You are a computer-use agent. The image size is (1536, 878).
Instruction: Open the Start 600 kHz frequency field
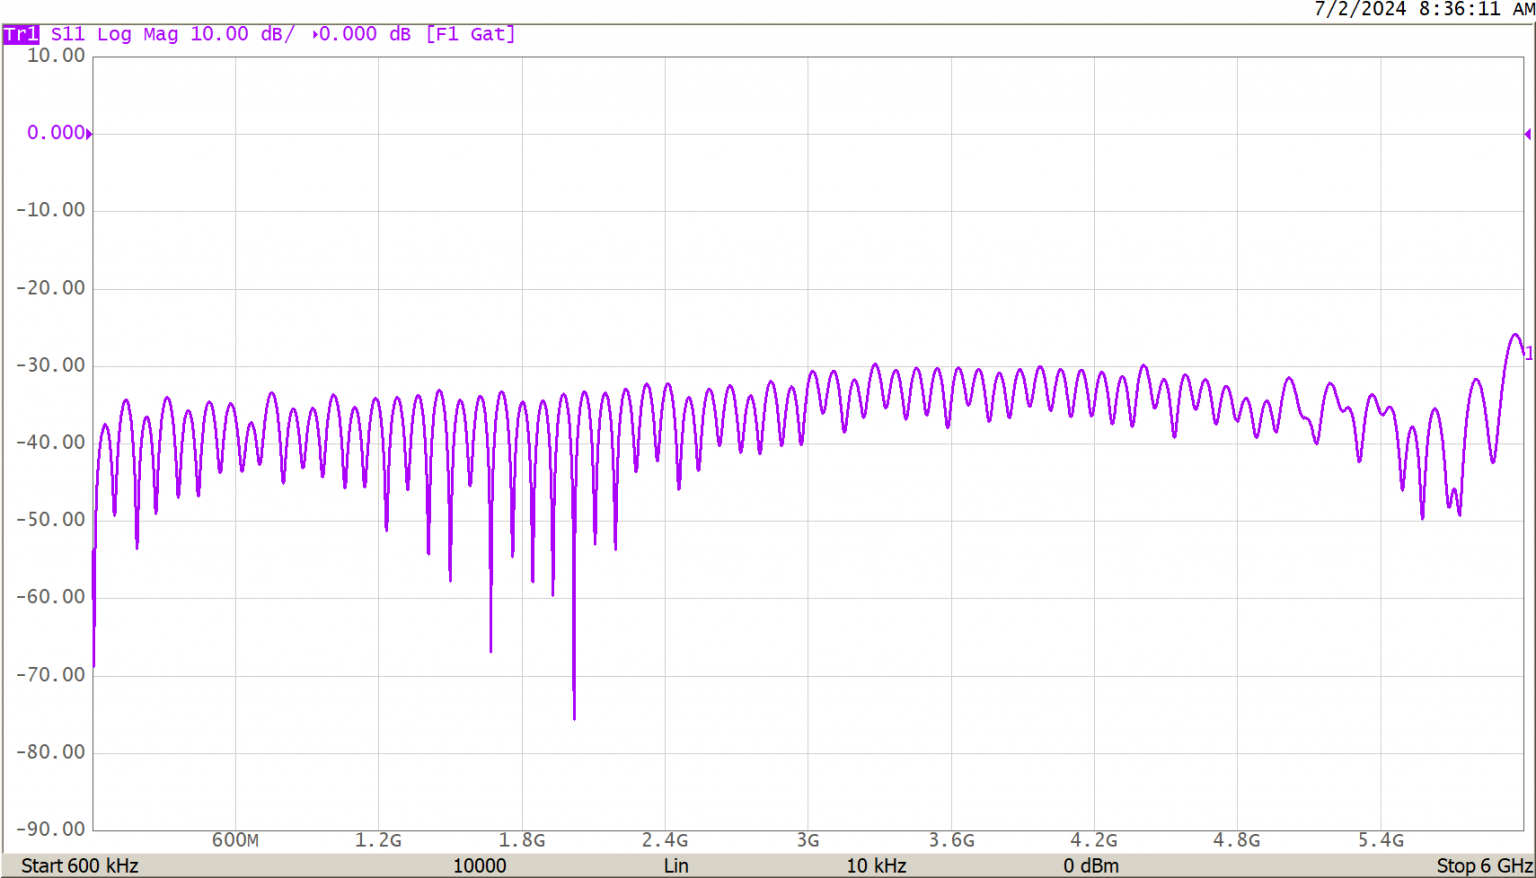tap(80, 866)
